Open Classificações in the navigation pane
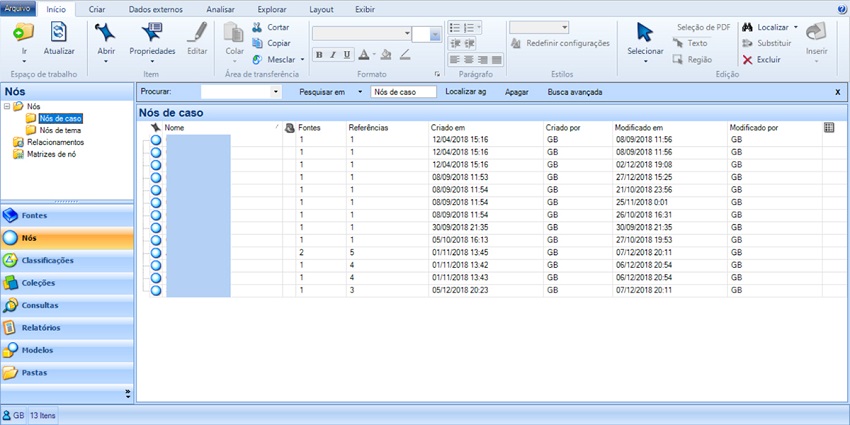 click(47, 261)
